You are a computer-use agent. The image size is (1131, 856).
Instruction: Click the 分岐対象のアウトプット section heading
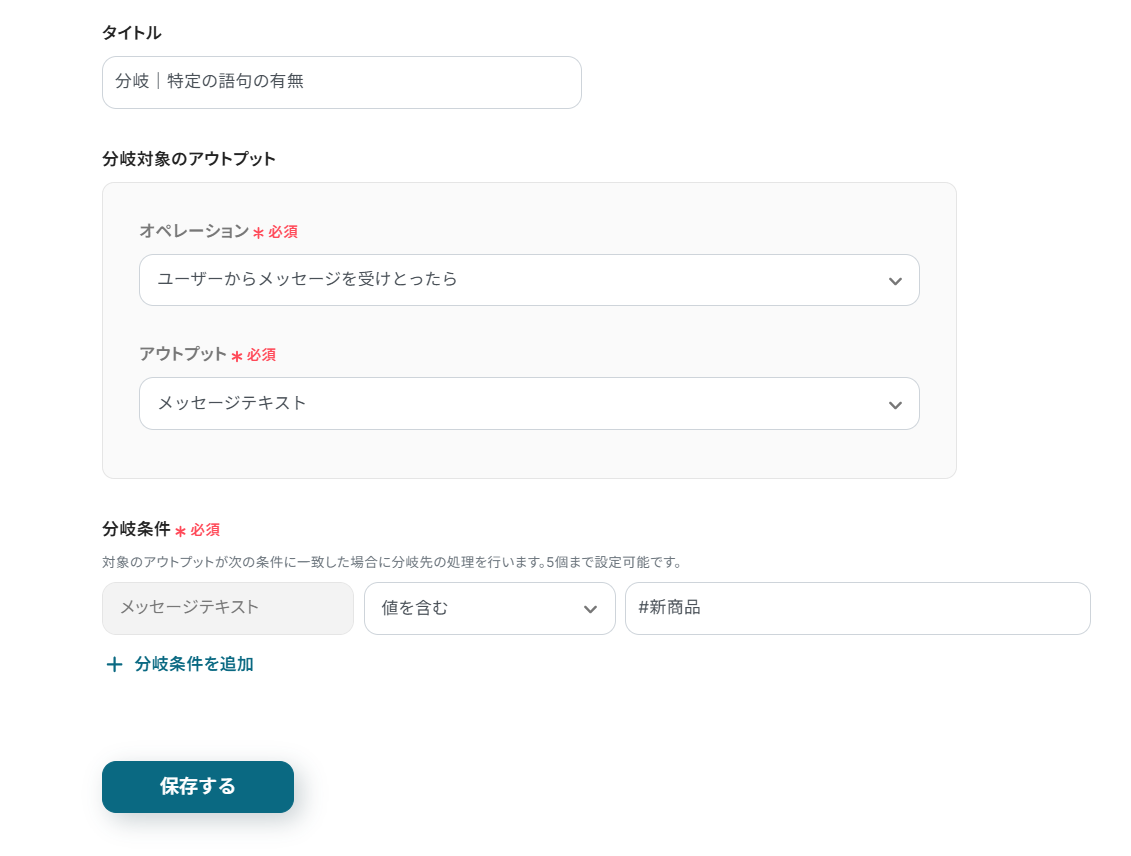click(x=189, y=159)
